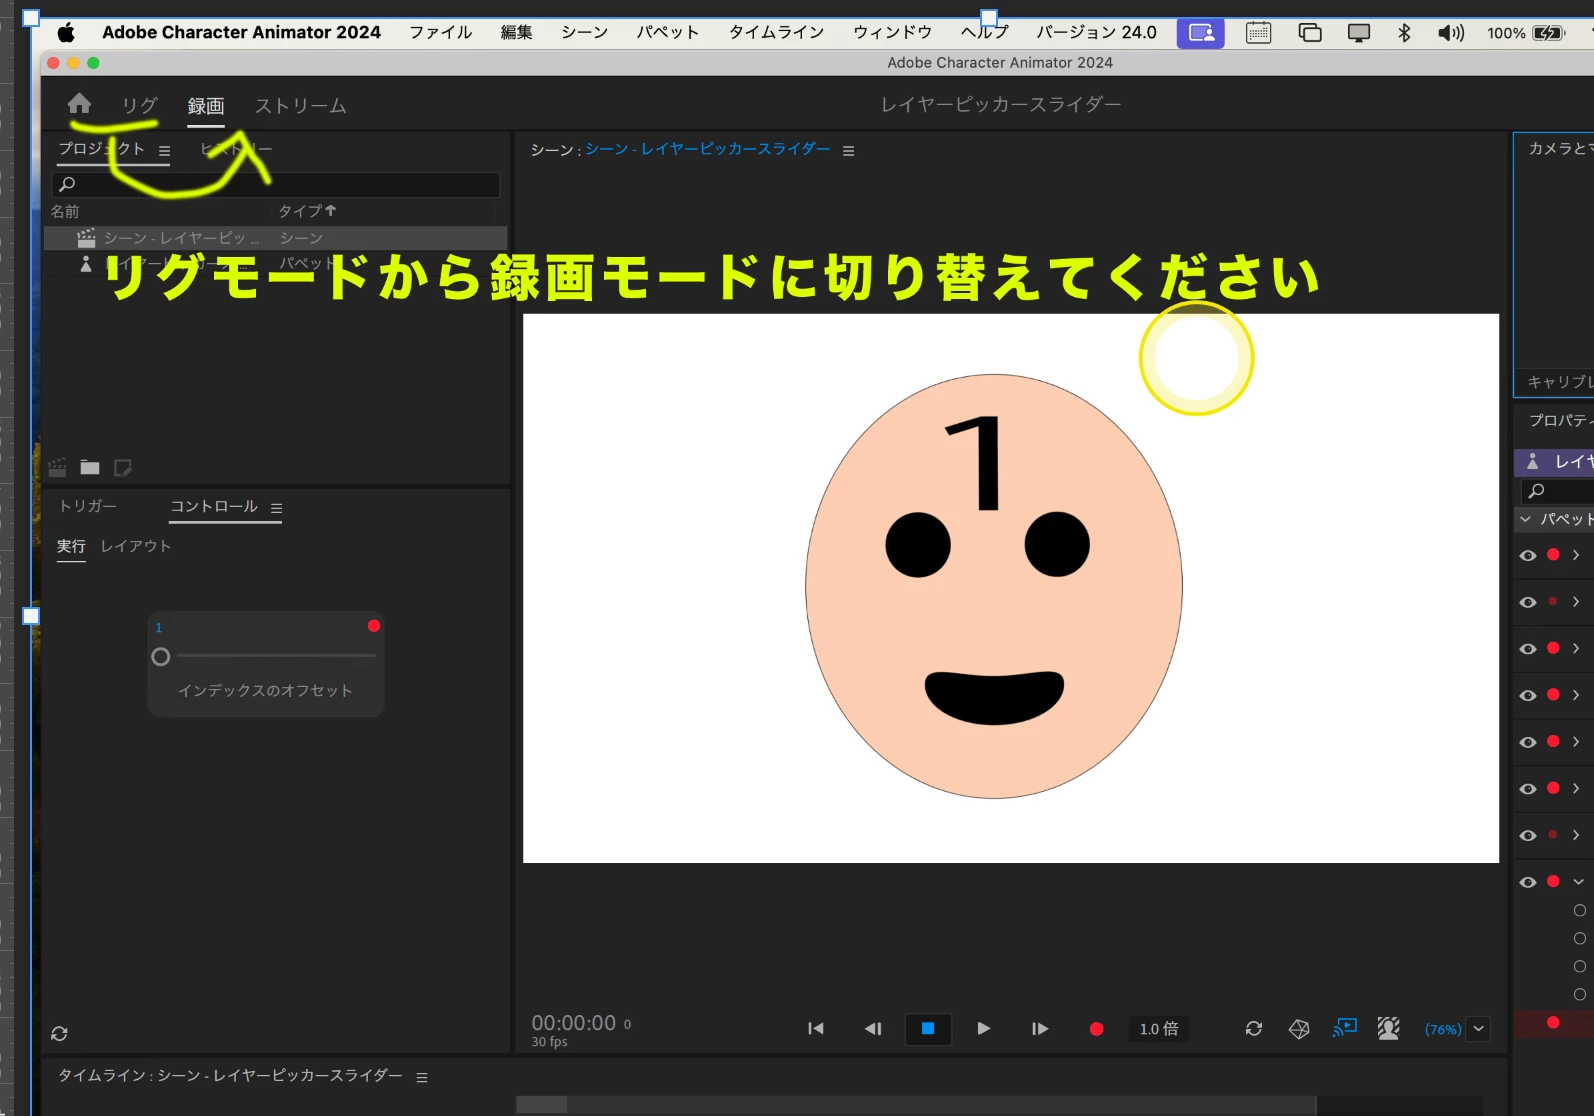Expand the first behavior row chevron

(1576, 555)
